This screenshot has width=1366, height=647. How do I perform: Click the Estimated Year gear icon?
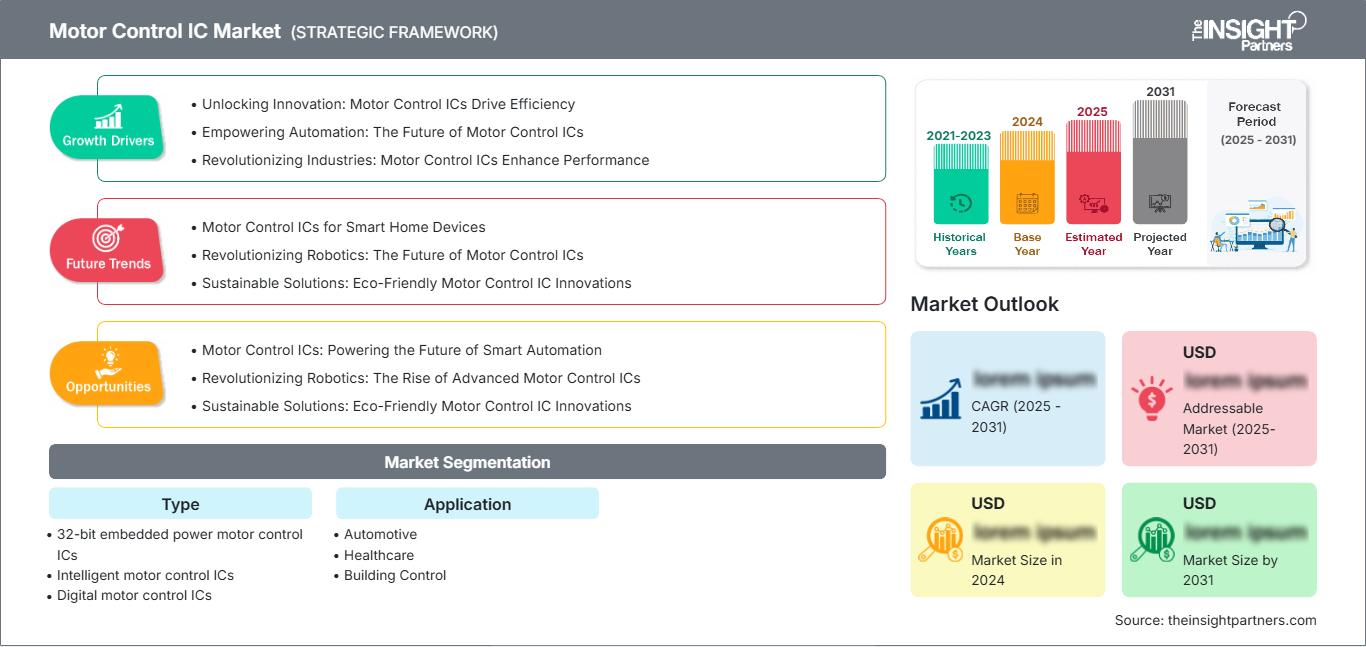click(1093, 203)
